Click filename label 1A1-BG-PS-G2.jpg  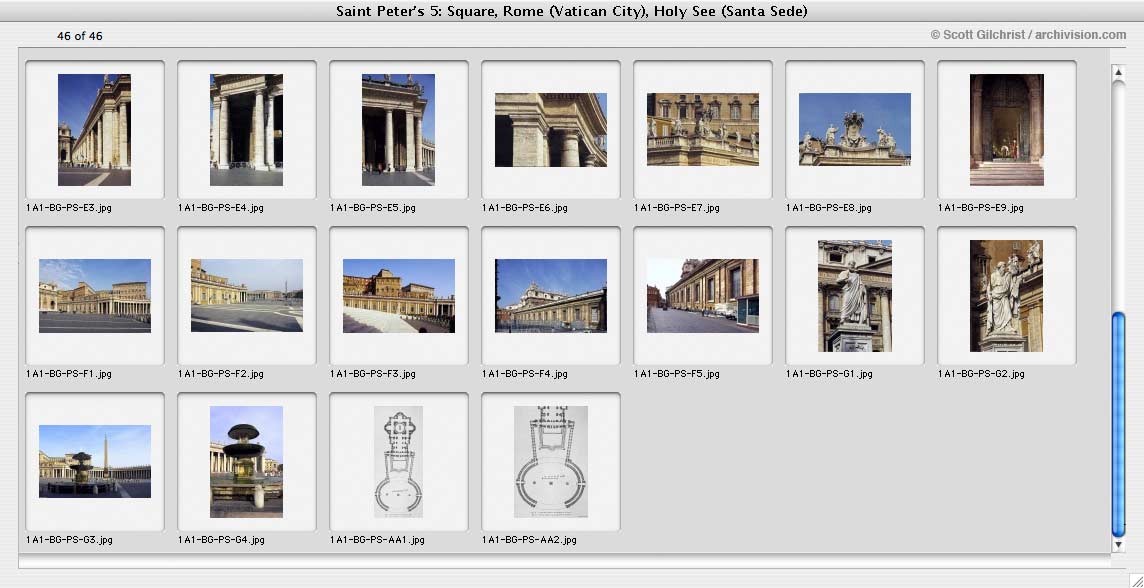(x=981, y=374)
